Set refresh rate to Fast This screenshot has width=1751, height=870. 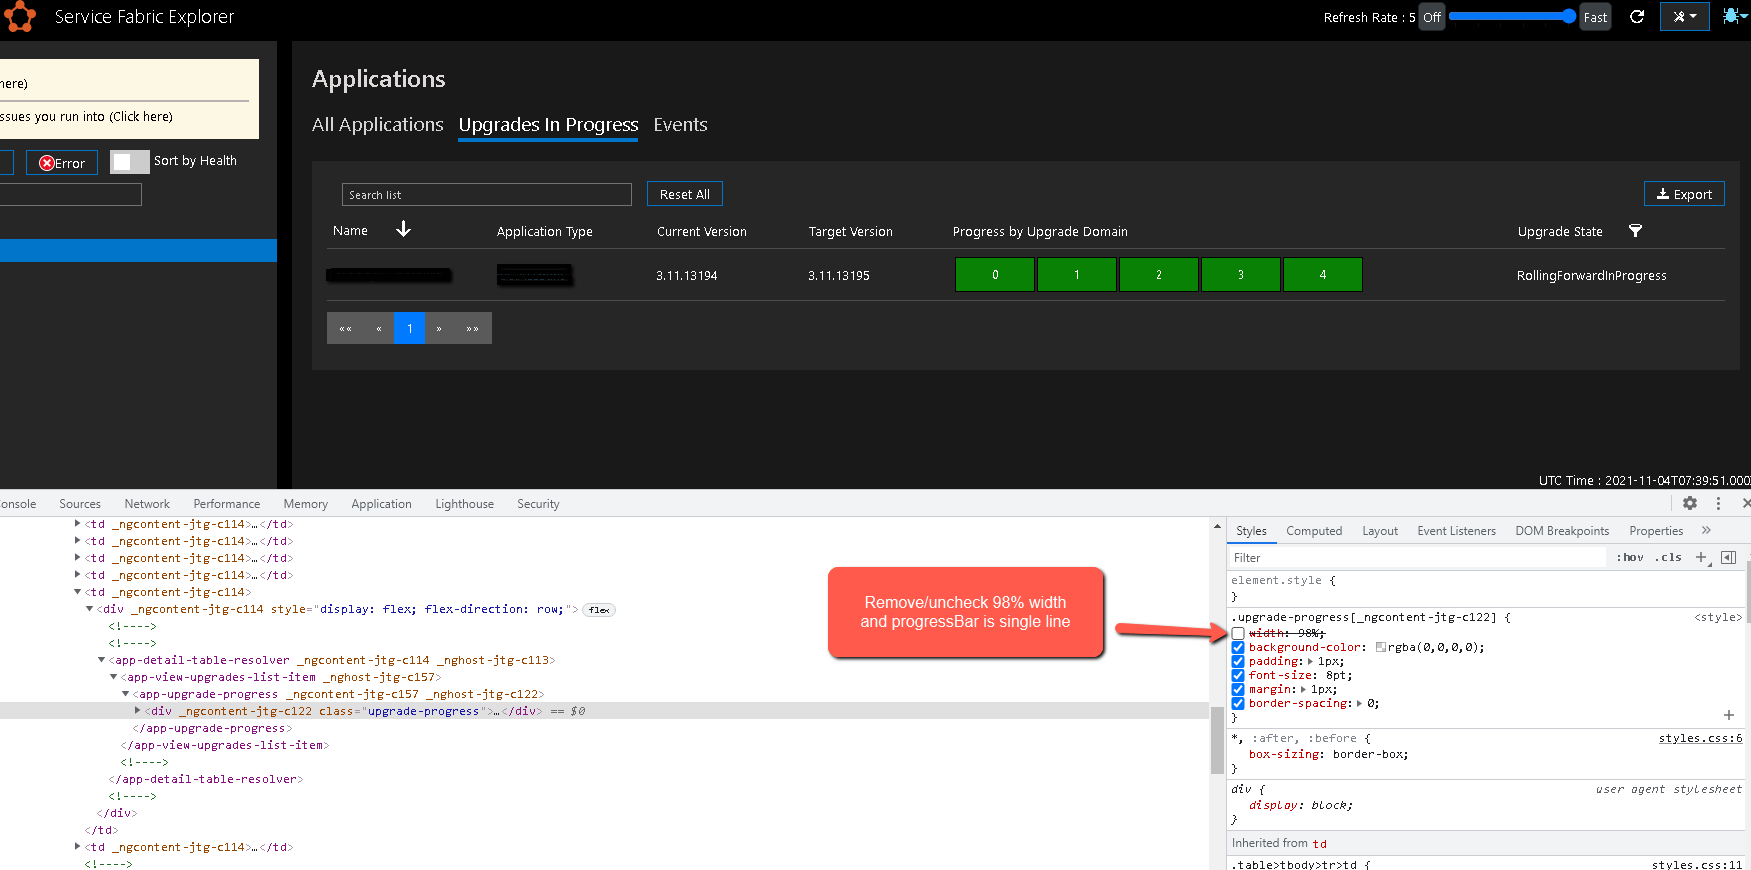(1595, 17)
